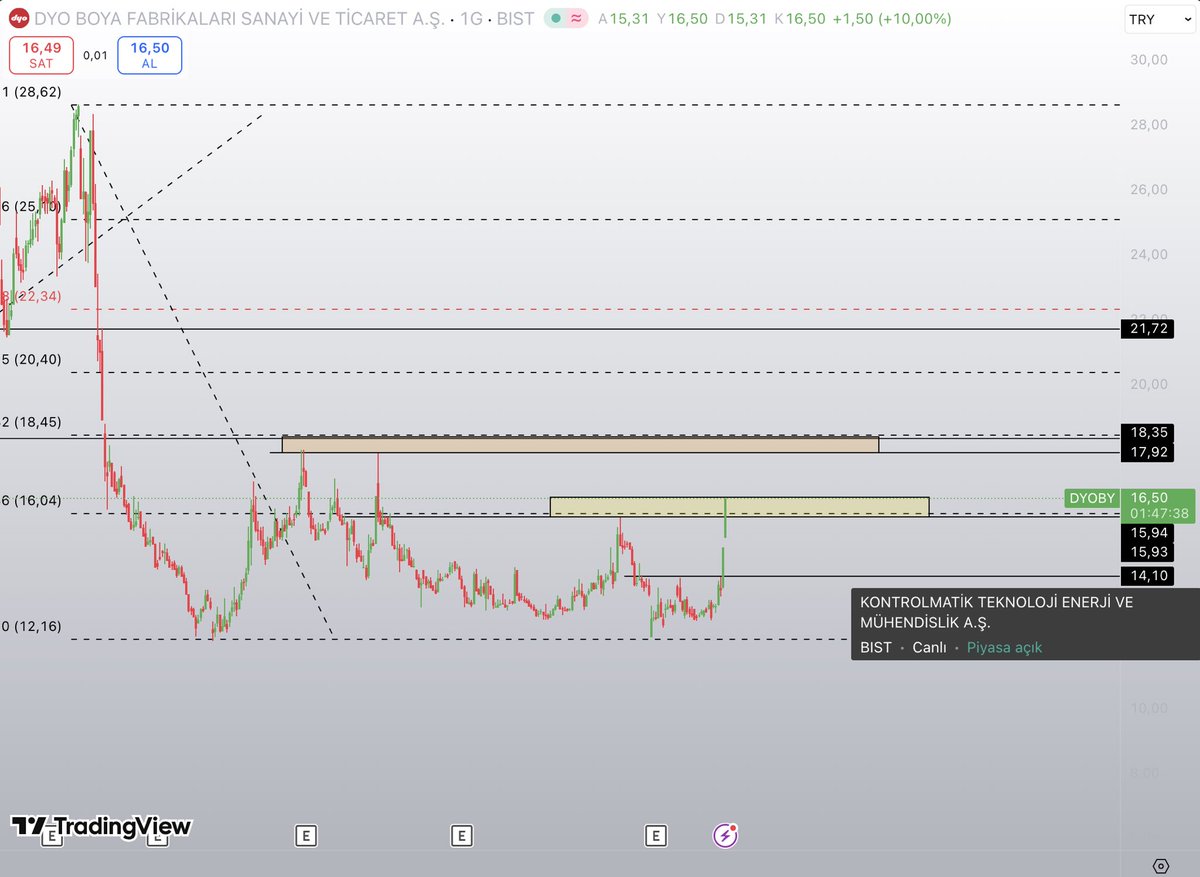Click the 0,01 spread value
The width and height of the screenshot is (1200, 877).
[x=95, y=55]
